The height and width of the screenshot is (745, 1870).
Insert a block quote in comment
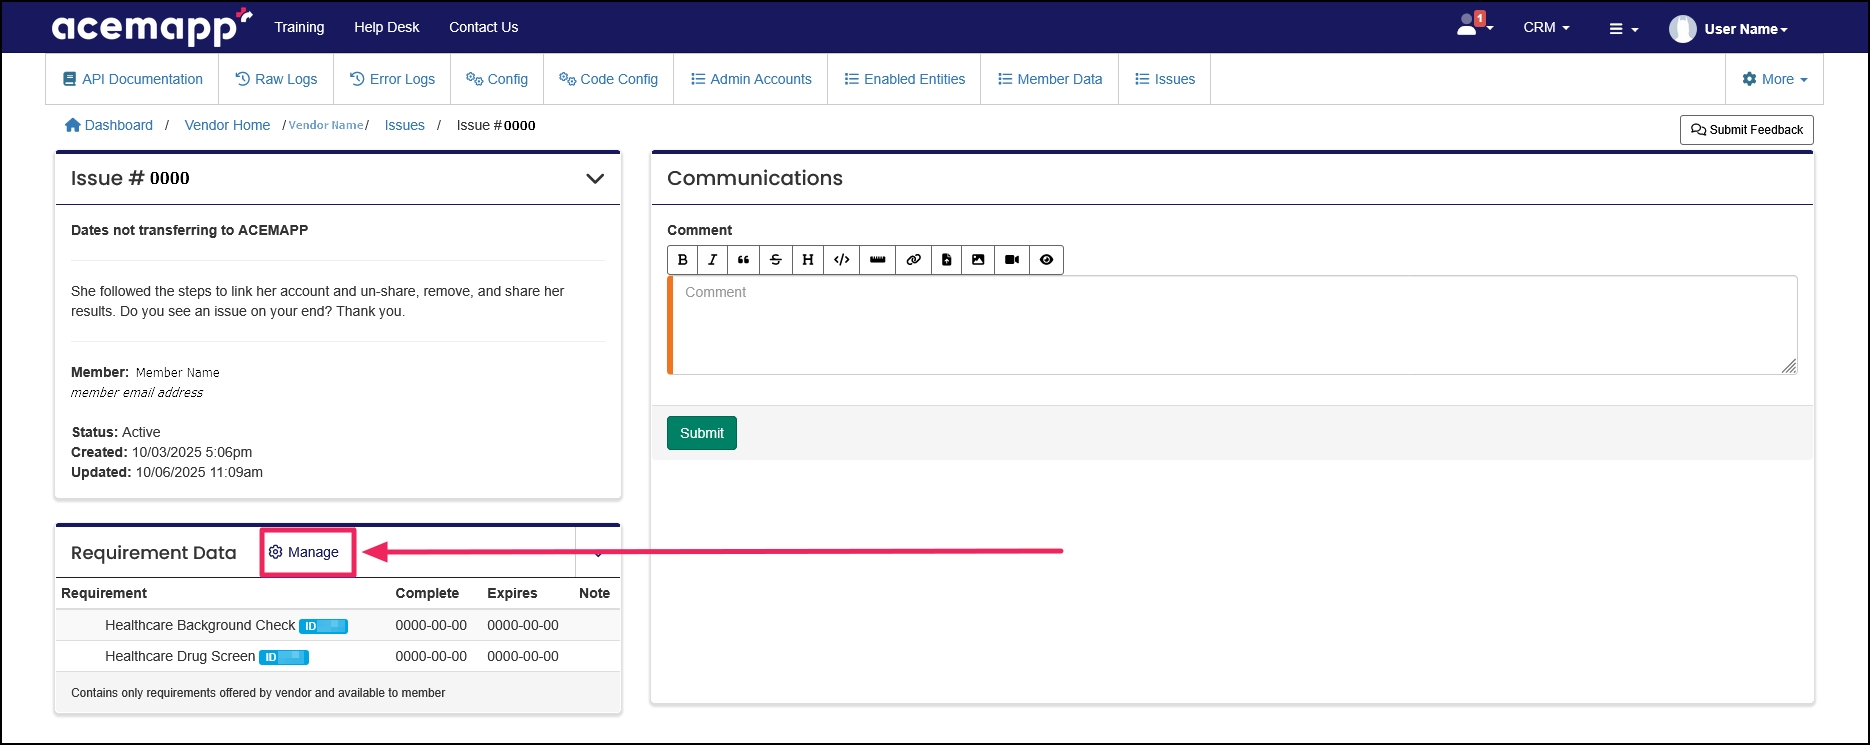click(x=743, y=260)
